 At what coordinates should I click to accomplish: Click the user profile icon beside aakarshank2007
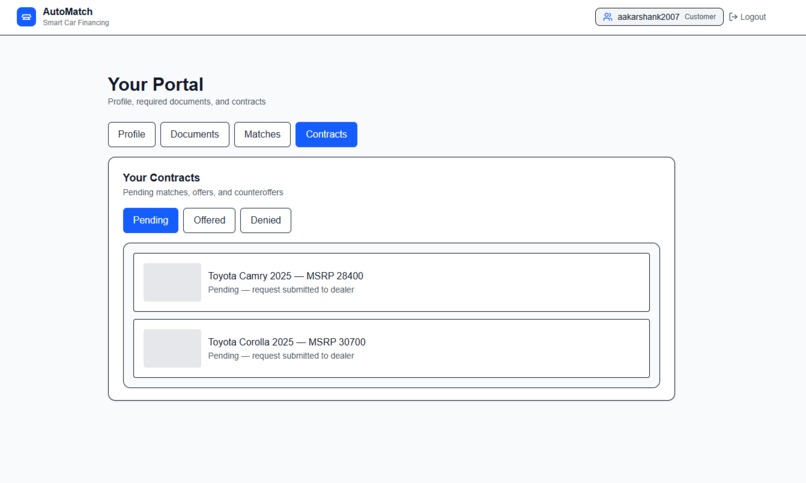[607, 17]
